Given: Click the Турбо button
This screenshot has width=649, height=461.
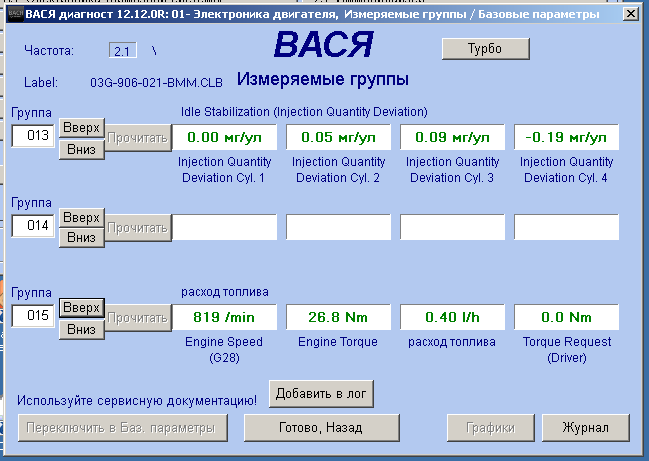Looking at the screenshot, I should click(485, 49).
